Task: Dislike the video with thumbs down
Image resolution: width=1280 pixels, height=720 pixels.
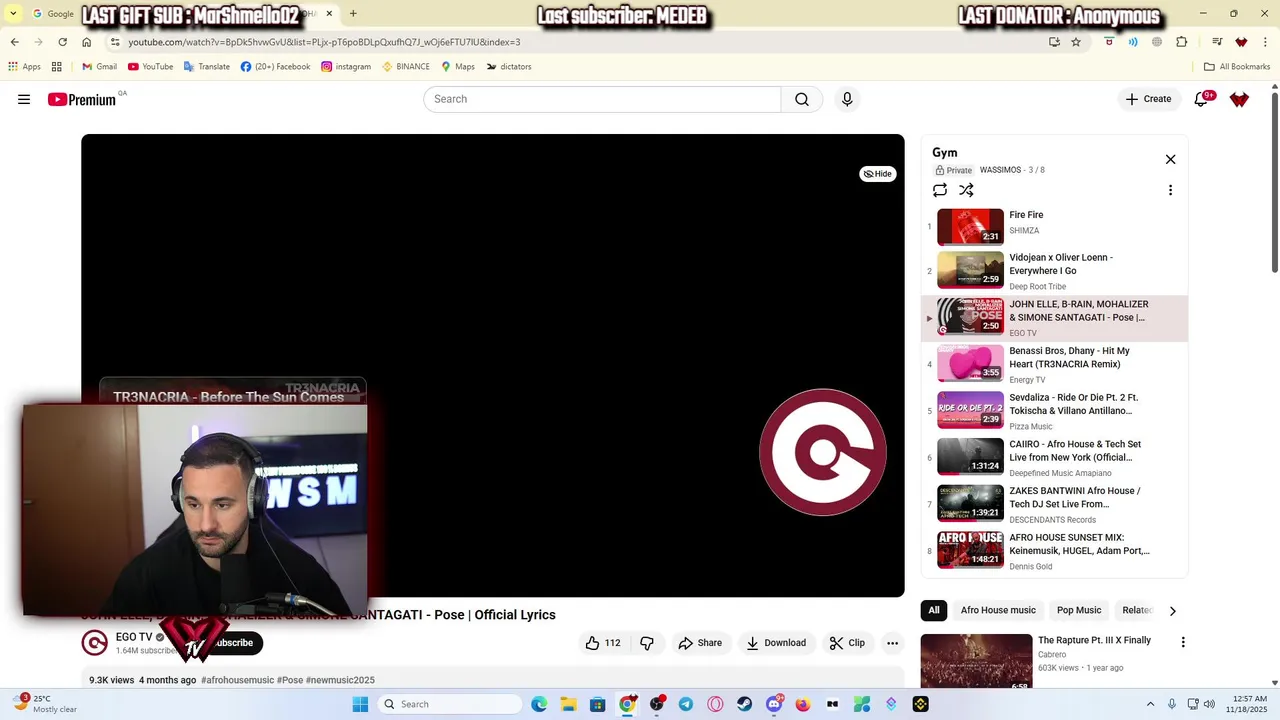Action: [x=647, y=643]
